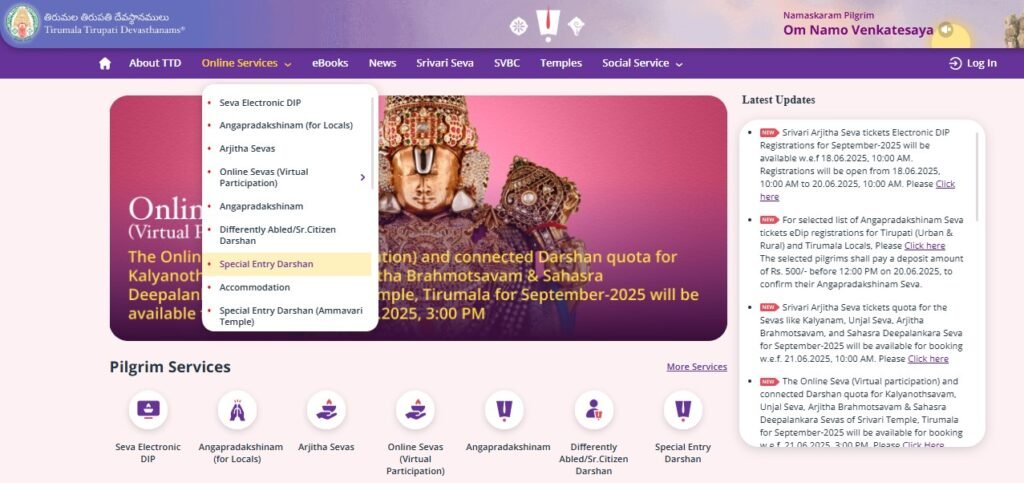The image size is (1024, 483).
Task: Expand the Social Service dropdown
Action: click(642, 63)
